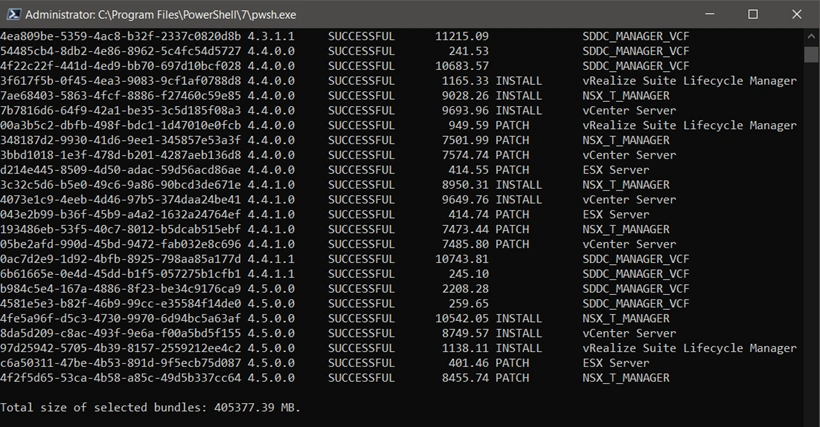Click bundle ID 7b7816d6-64f9-42a1-be35-3c5d185f08a3
The image size is (820, 427).
point(121,110)
